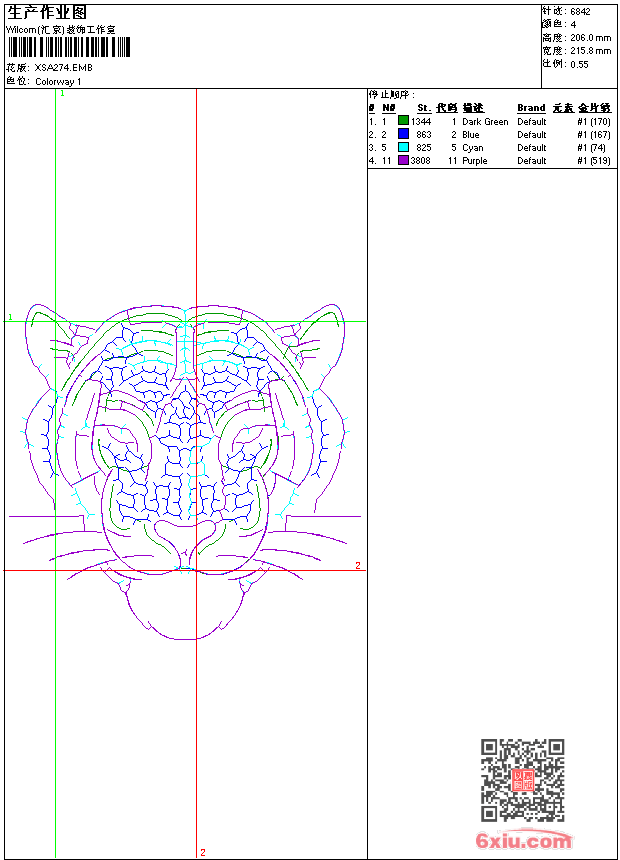Viewport: 620px width, 860px height.
Task: Click the scale value '0.55'
Action: (x=579, y=64)
